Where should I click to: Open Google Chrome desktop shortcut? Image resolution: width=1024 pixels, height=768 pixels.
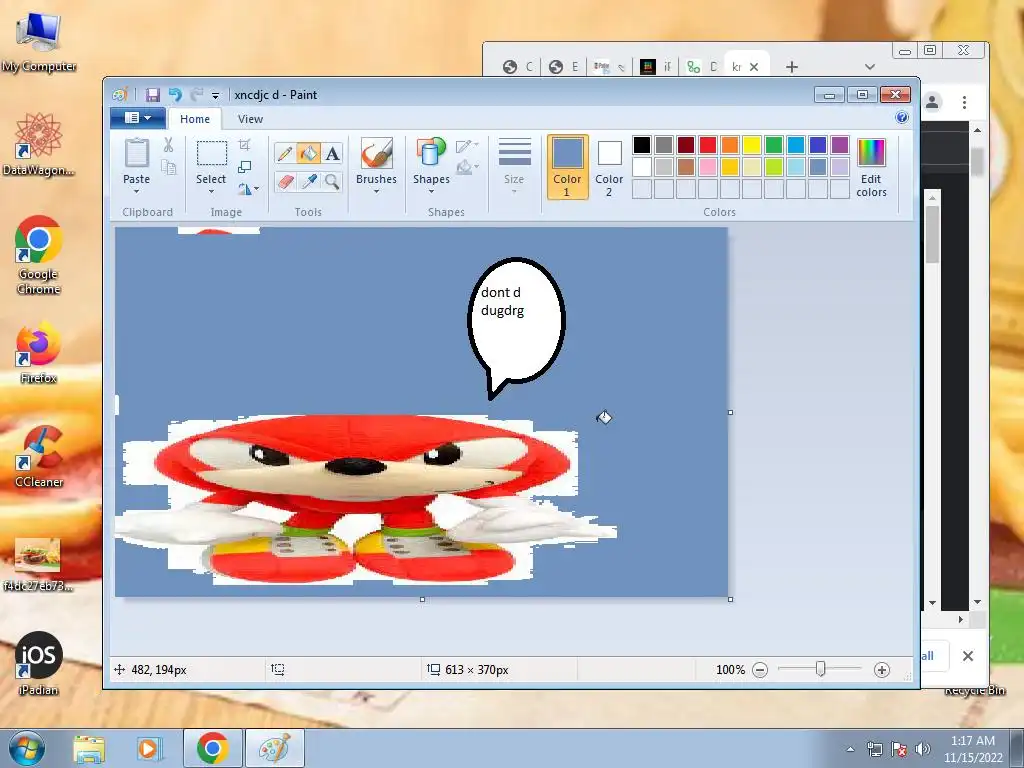pos(39,255)
